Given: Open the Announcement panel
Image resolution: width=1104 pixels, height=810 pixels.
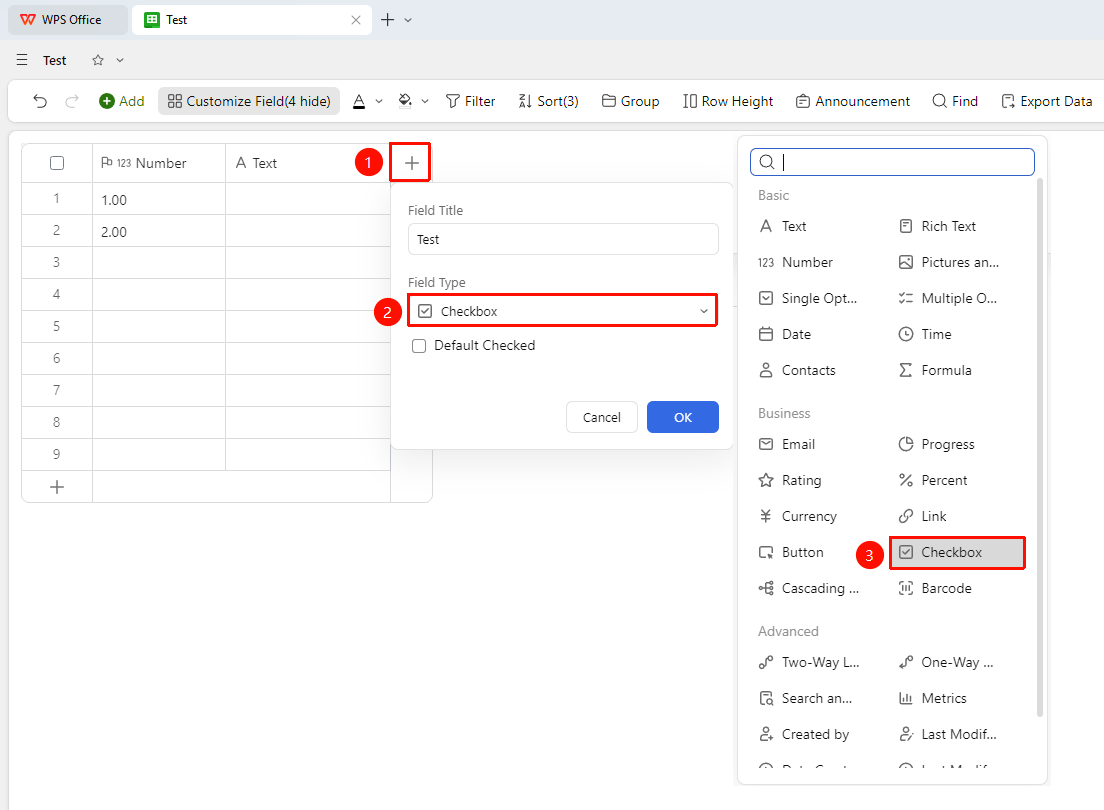Looking at the screenshot, I should click(x=853, y=101).
